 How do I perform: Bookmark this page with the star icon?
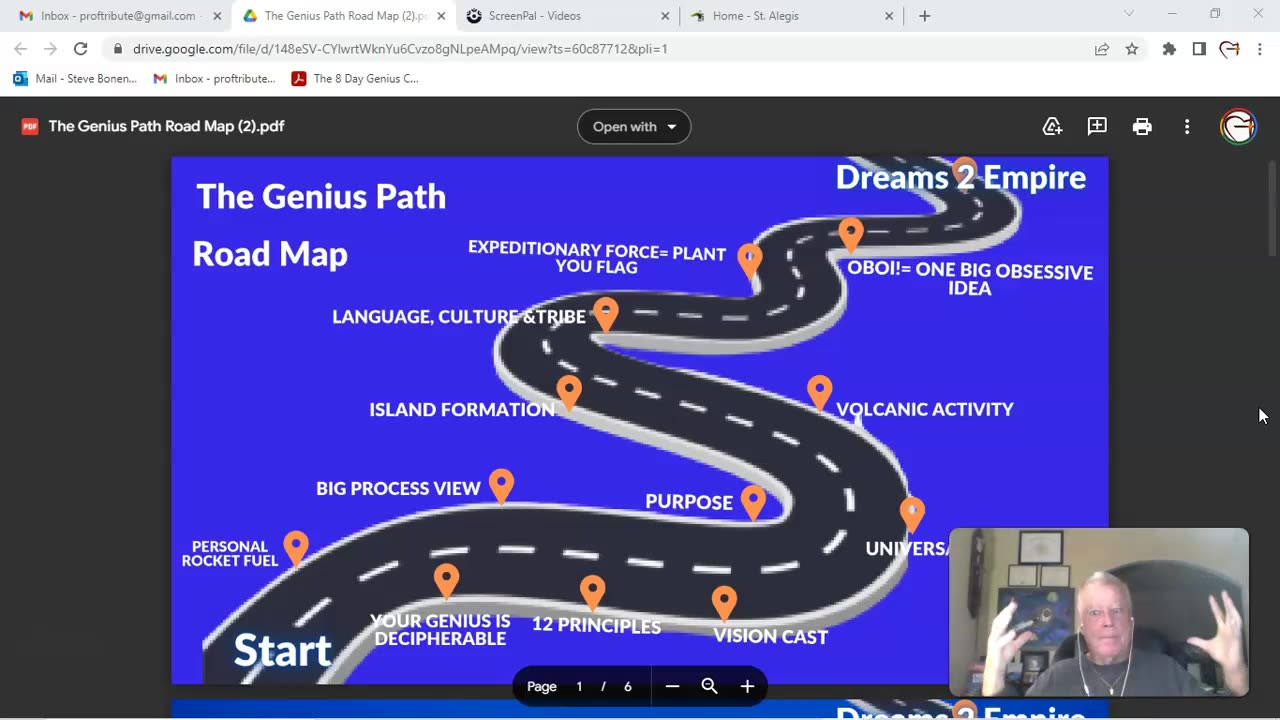tap(1132, 48)
